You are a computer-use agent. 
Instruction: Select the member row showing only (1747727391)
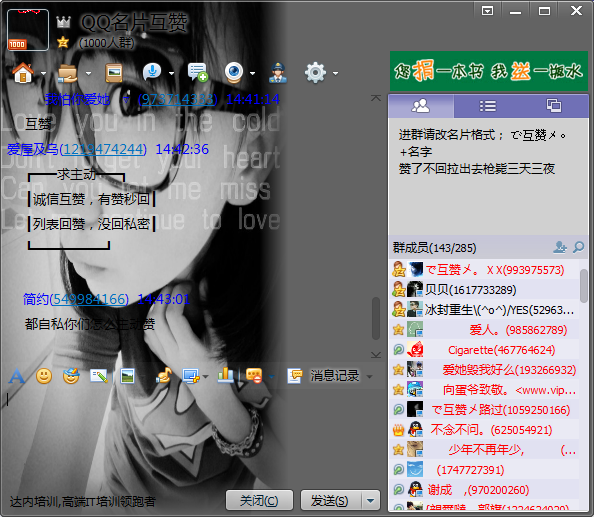pos(484,470)
